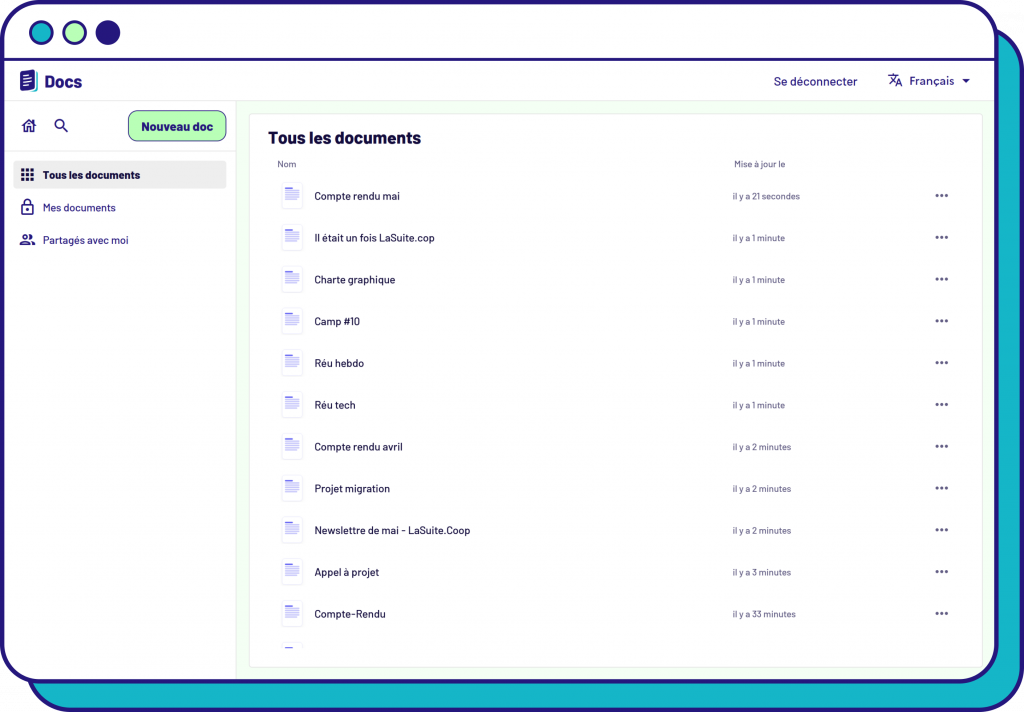Image resolution: width=1024 pixels, height=712 pixels.
Task: Click the people icon beside Partagés avec moi
Action: [x=27, y=240]
